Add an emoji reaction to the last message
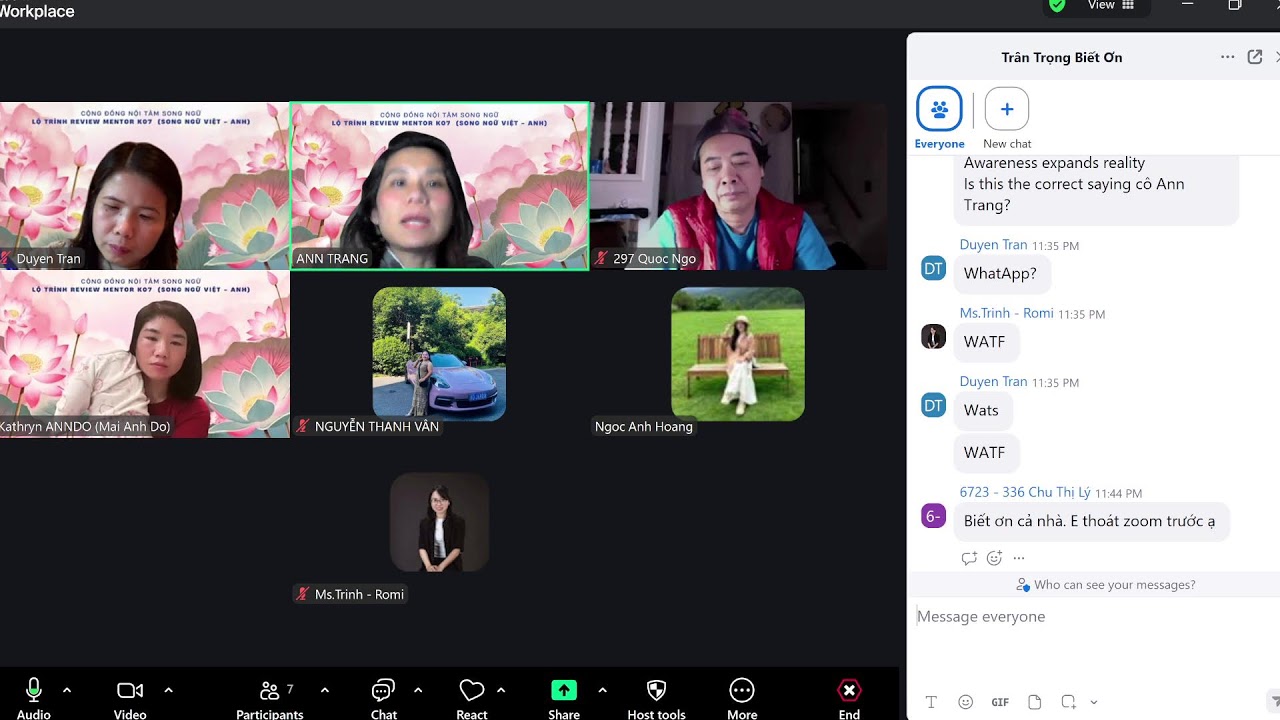Image resolution: width=1280 pixels, height=720 pixels. [x=994, y=559]
